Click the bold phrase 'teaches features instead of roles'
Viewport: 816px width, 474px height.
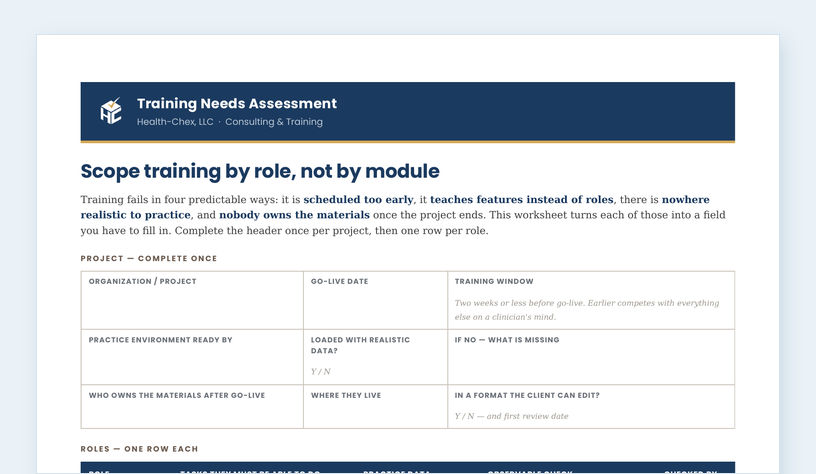(x=521, y=200)
